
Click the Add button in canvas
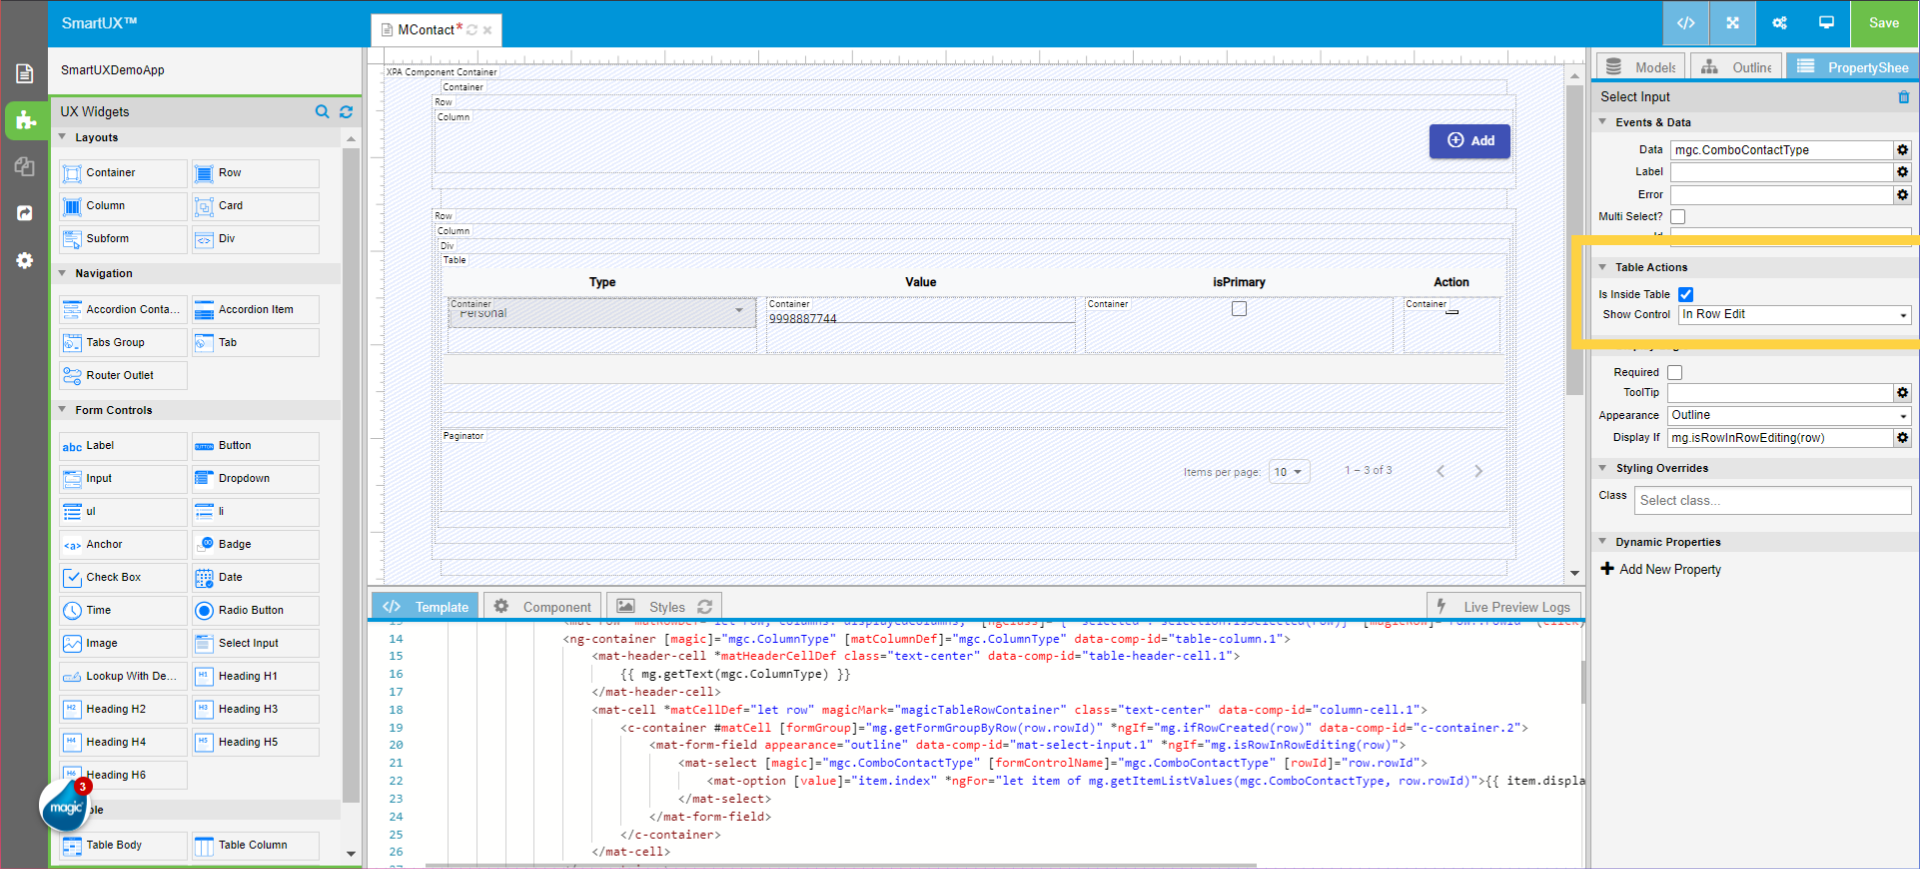point(1469,141)
